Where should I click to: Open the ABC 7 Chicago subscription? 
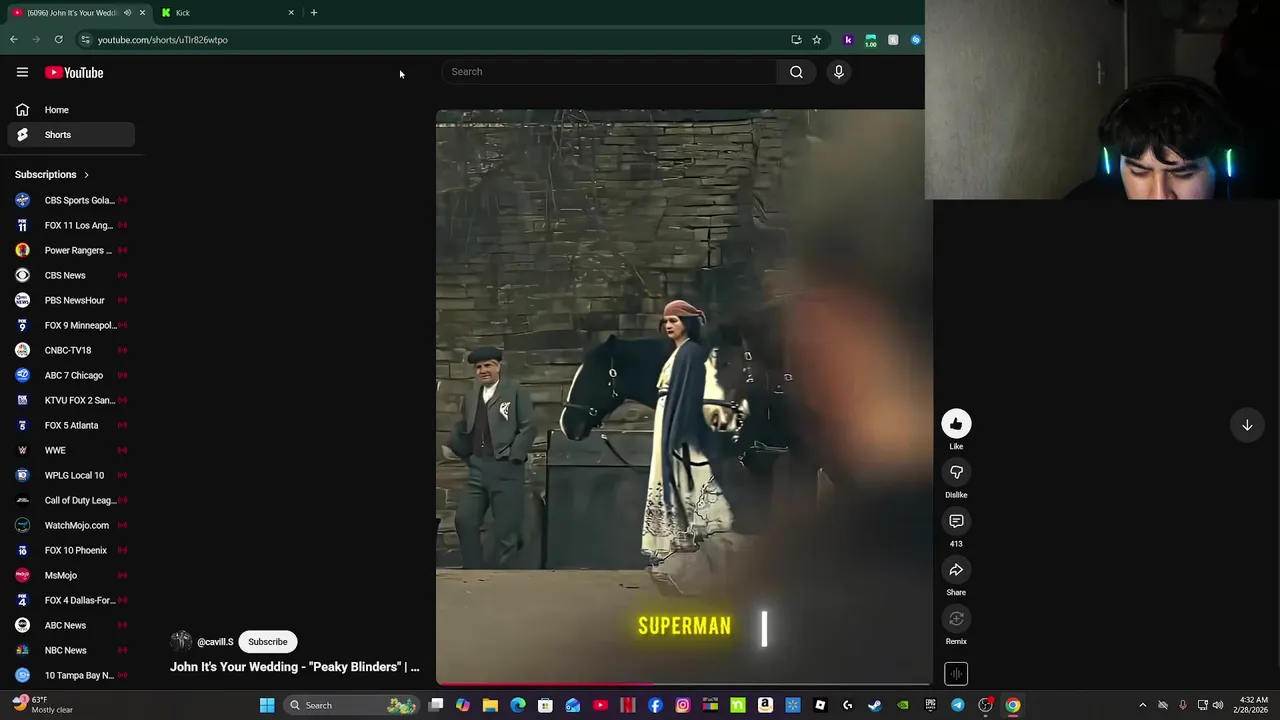[x=71, y=375]
